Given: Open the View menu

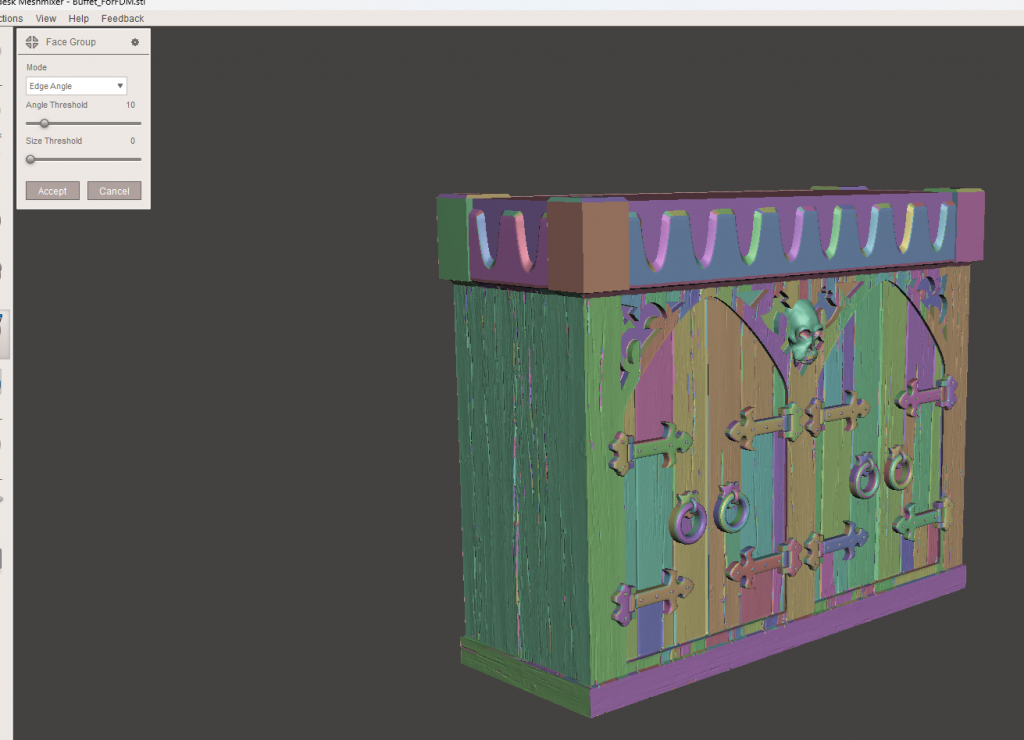Looking at the screenshot, I should click(x=46, y=18).
